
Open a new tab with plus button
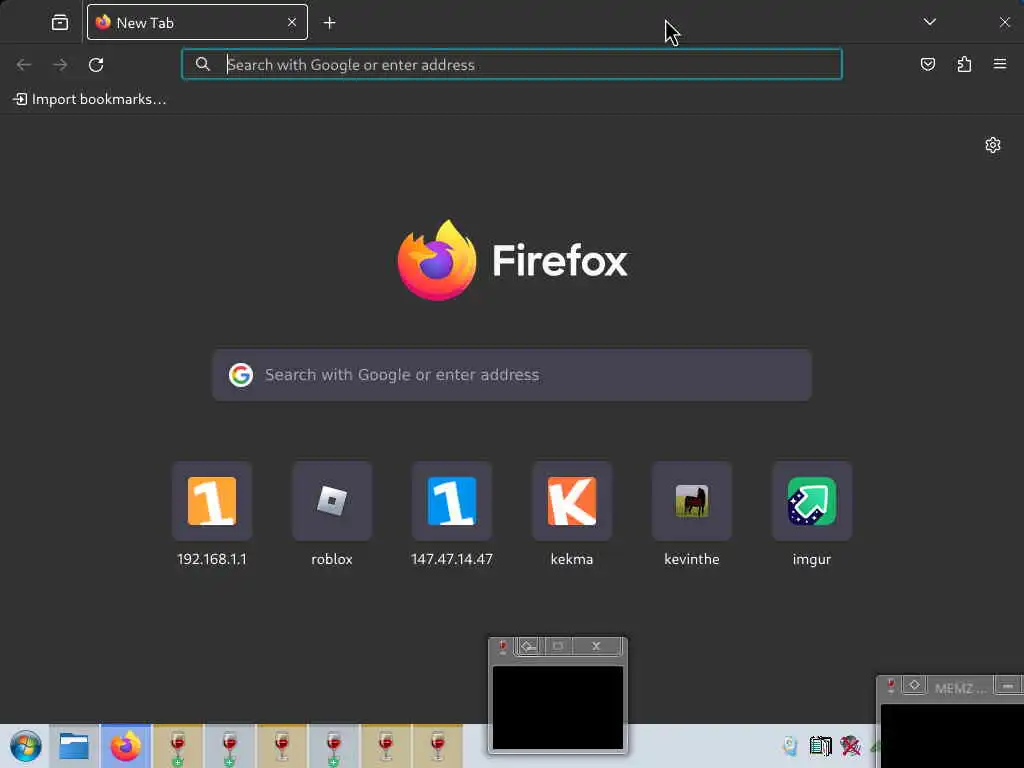click(330, 23)
